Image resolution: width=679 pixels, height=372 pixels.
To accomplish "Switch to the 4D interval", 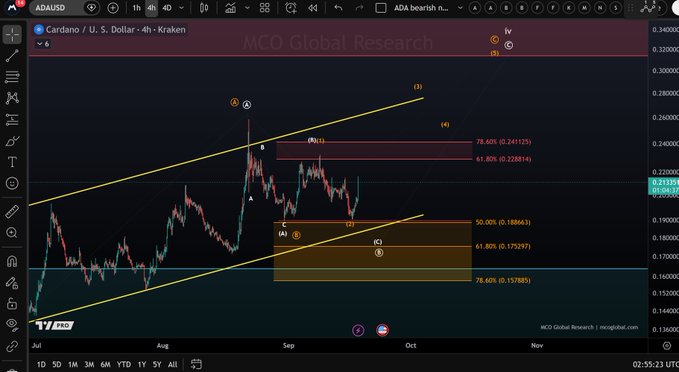I will (x=167, y=8).
